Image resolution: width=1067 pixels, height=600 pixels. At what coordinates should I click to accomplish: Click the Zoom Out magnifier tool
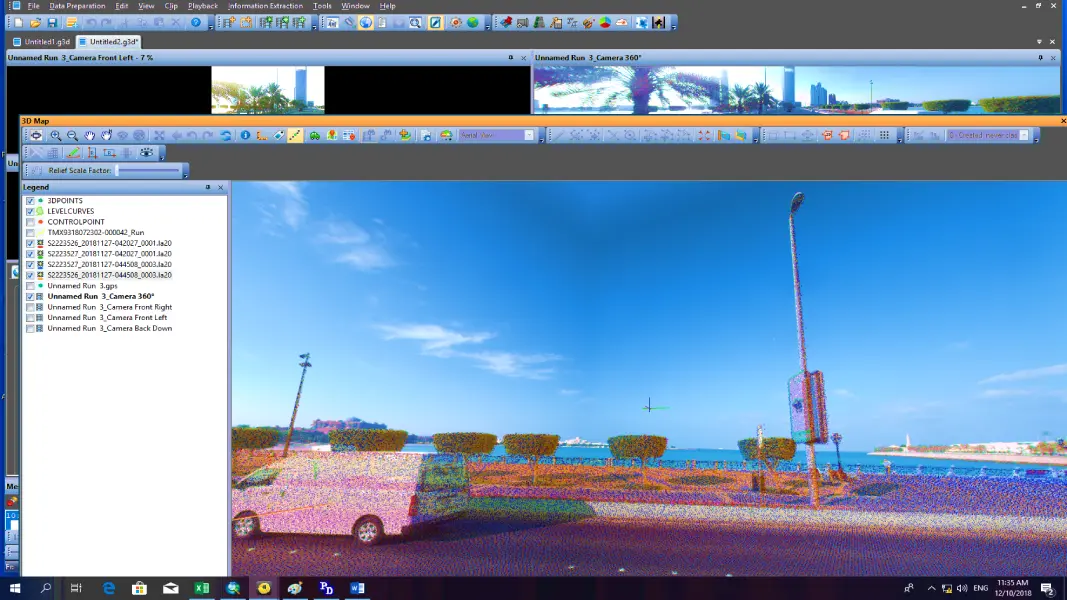click(x=72, y=136)
